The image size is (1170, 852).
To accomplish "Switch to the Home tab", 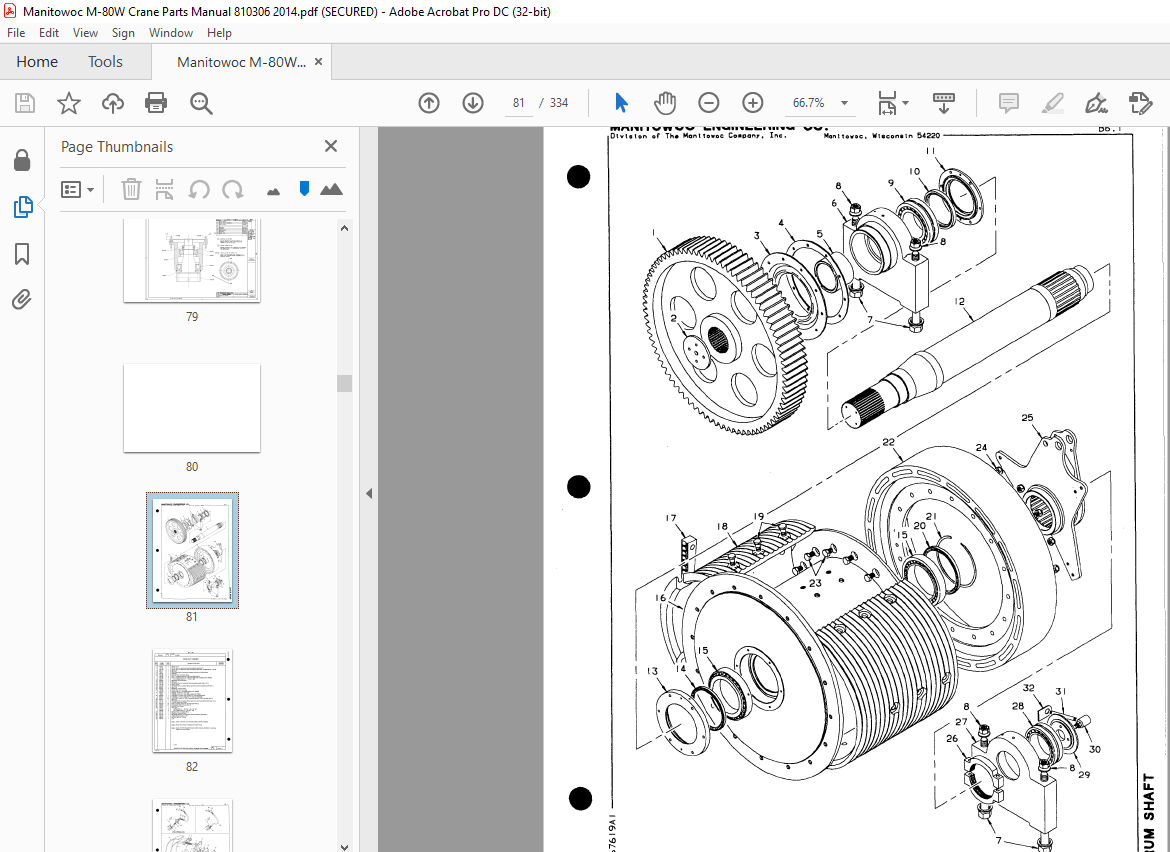I will 37,62.
